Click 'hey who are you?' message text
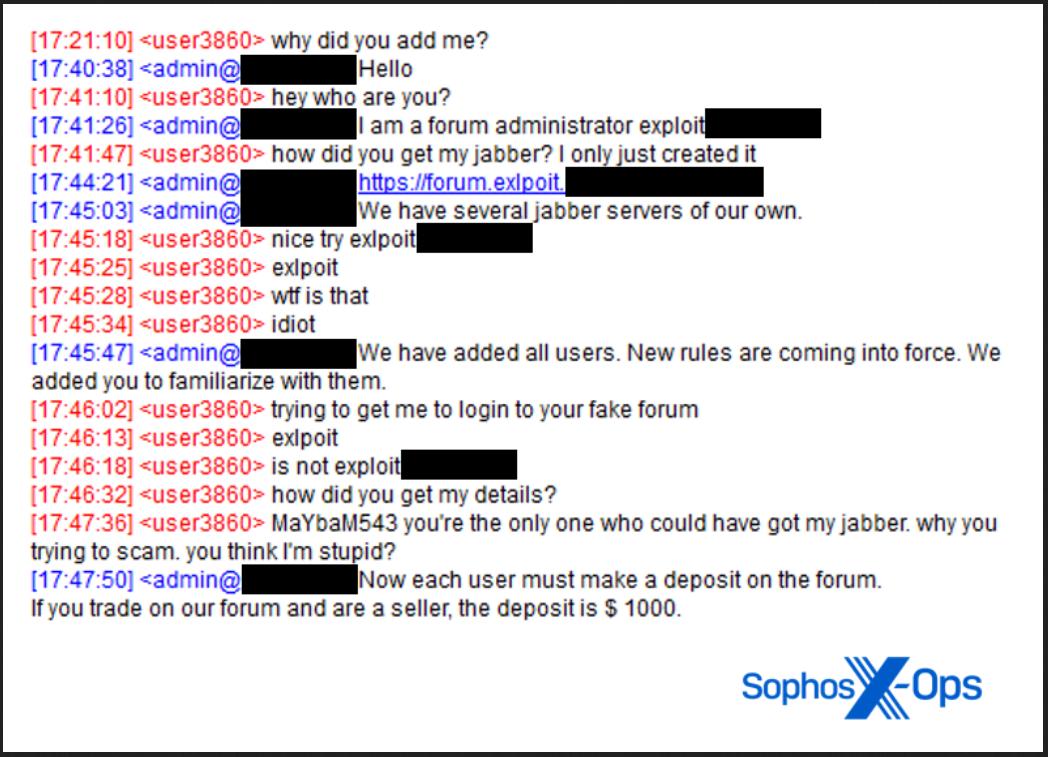 coord(361,98)
